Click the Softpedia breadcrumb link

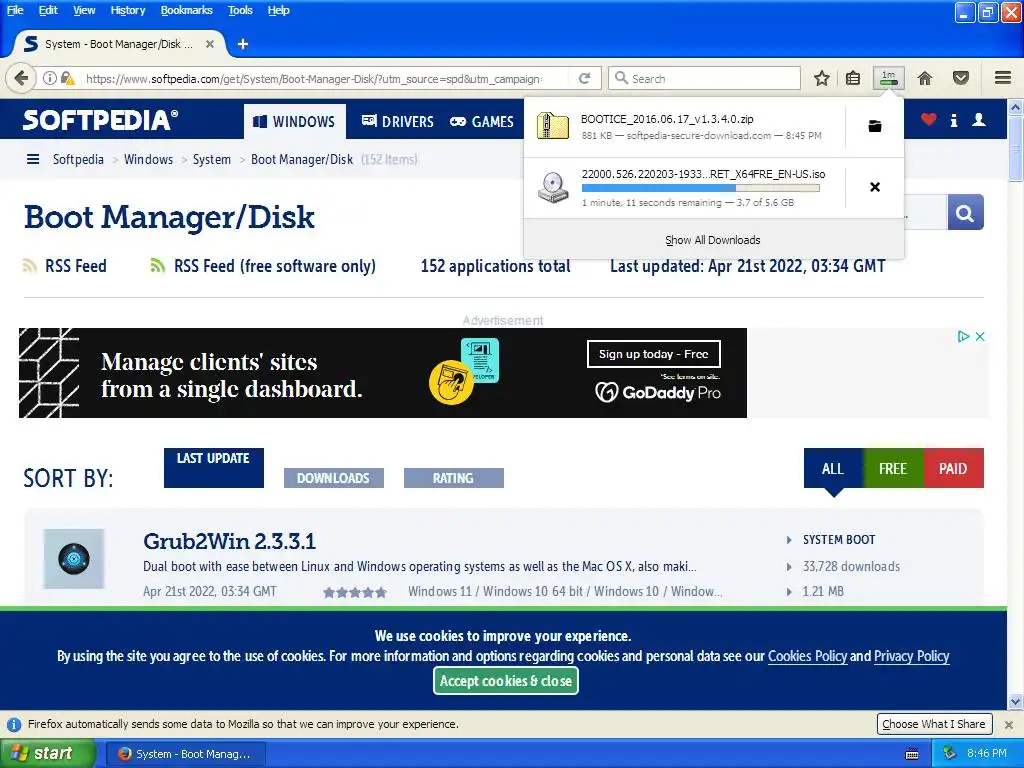pyautogui.click(x=78, y=159)
